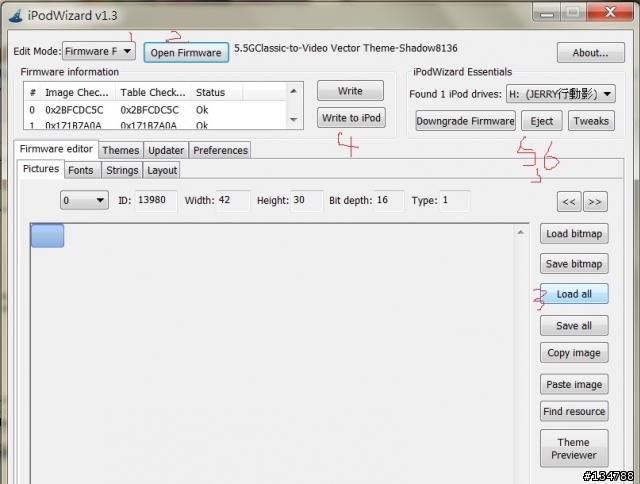Click firmware list scroll down arrow

(293, 120)
